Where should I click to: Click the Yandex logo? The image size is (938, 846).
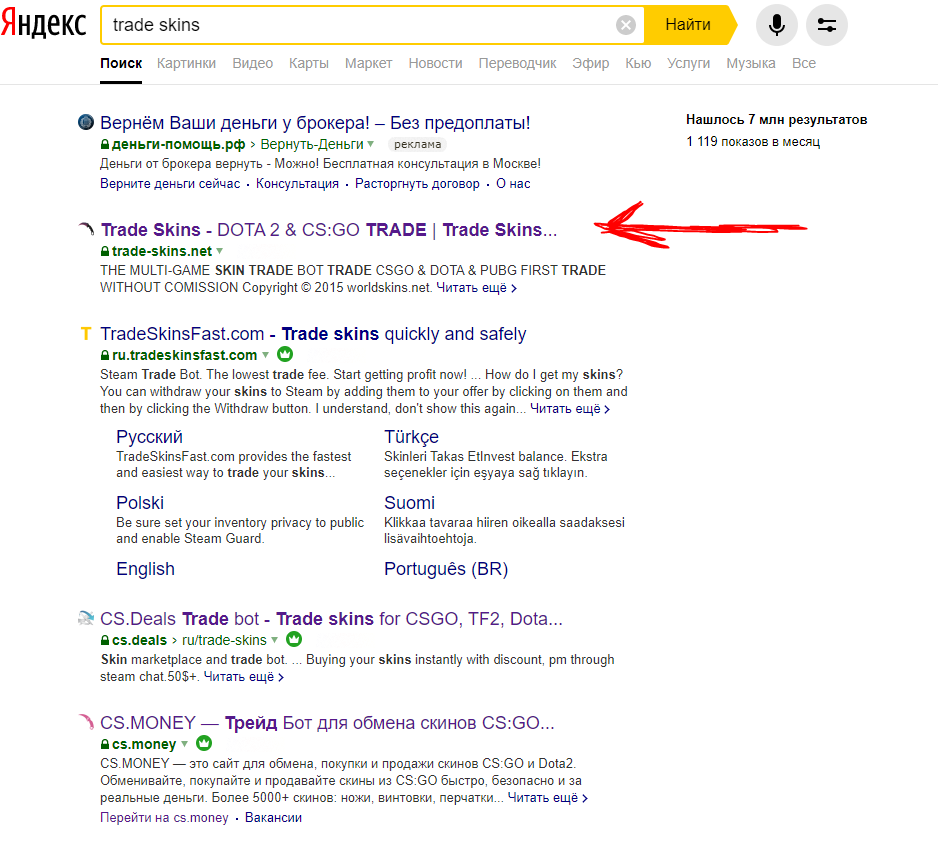[44, 25]
